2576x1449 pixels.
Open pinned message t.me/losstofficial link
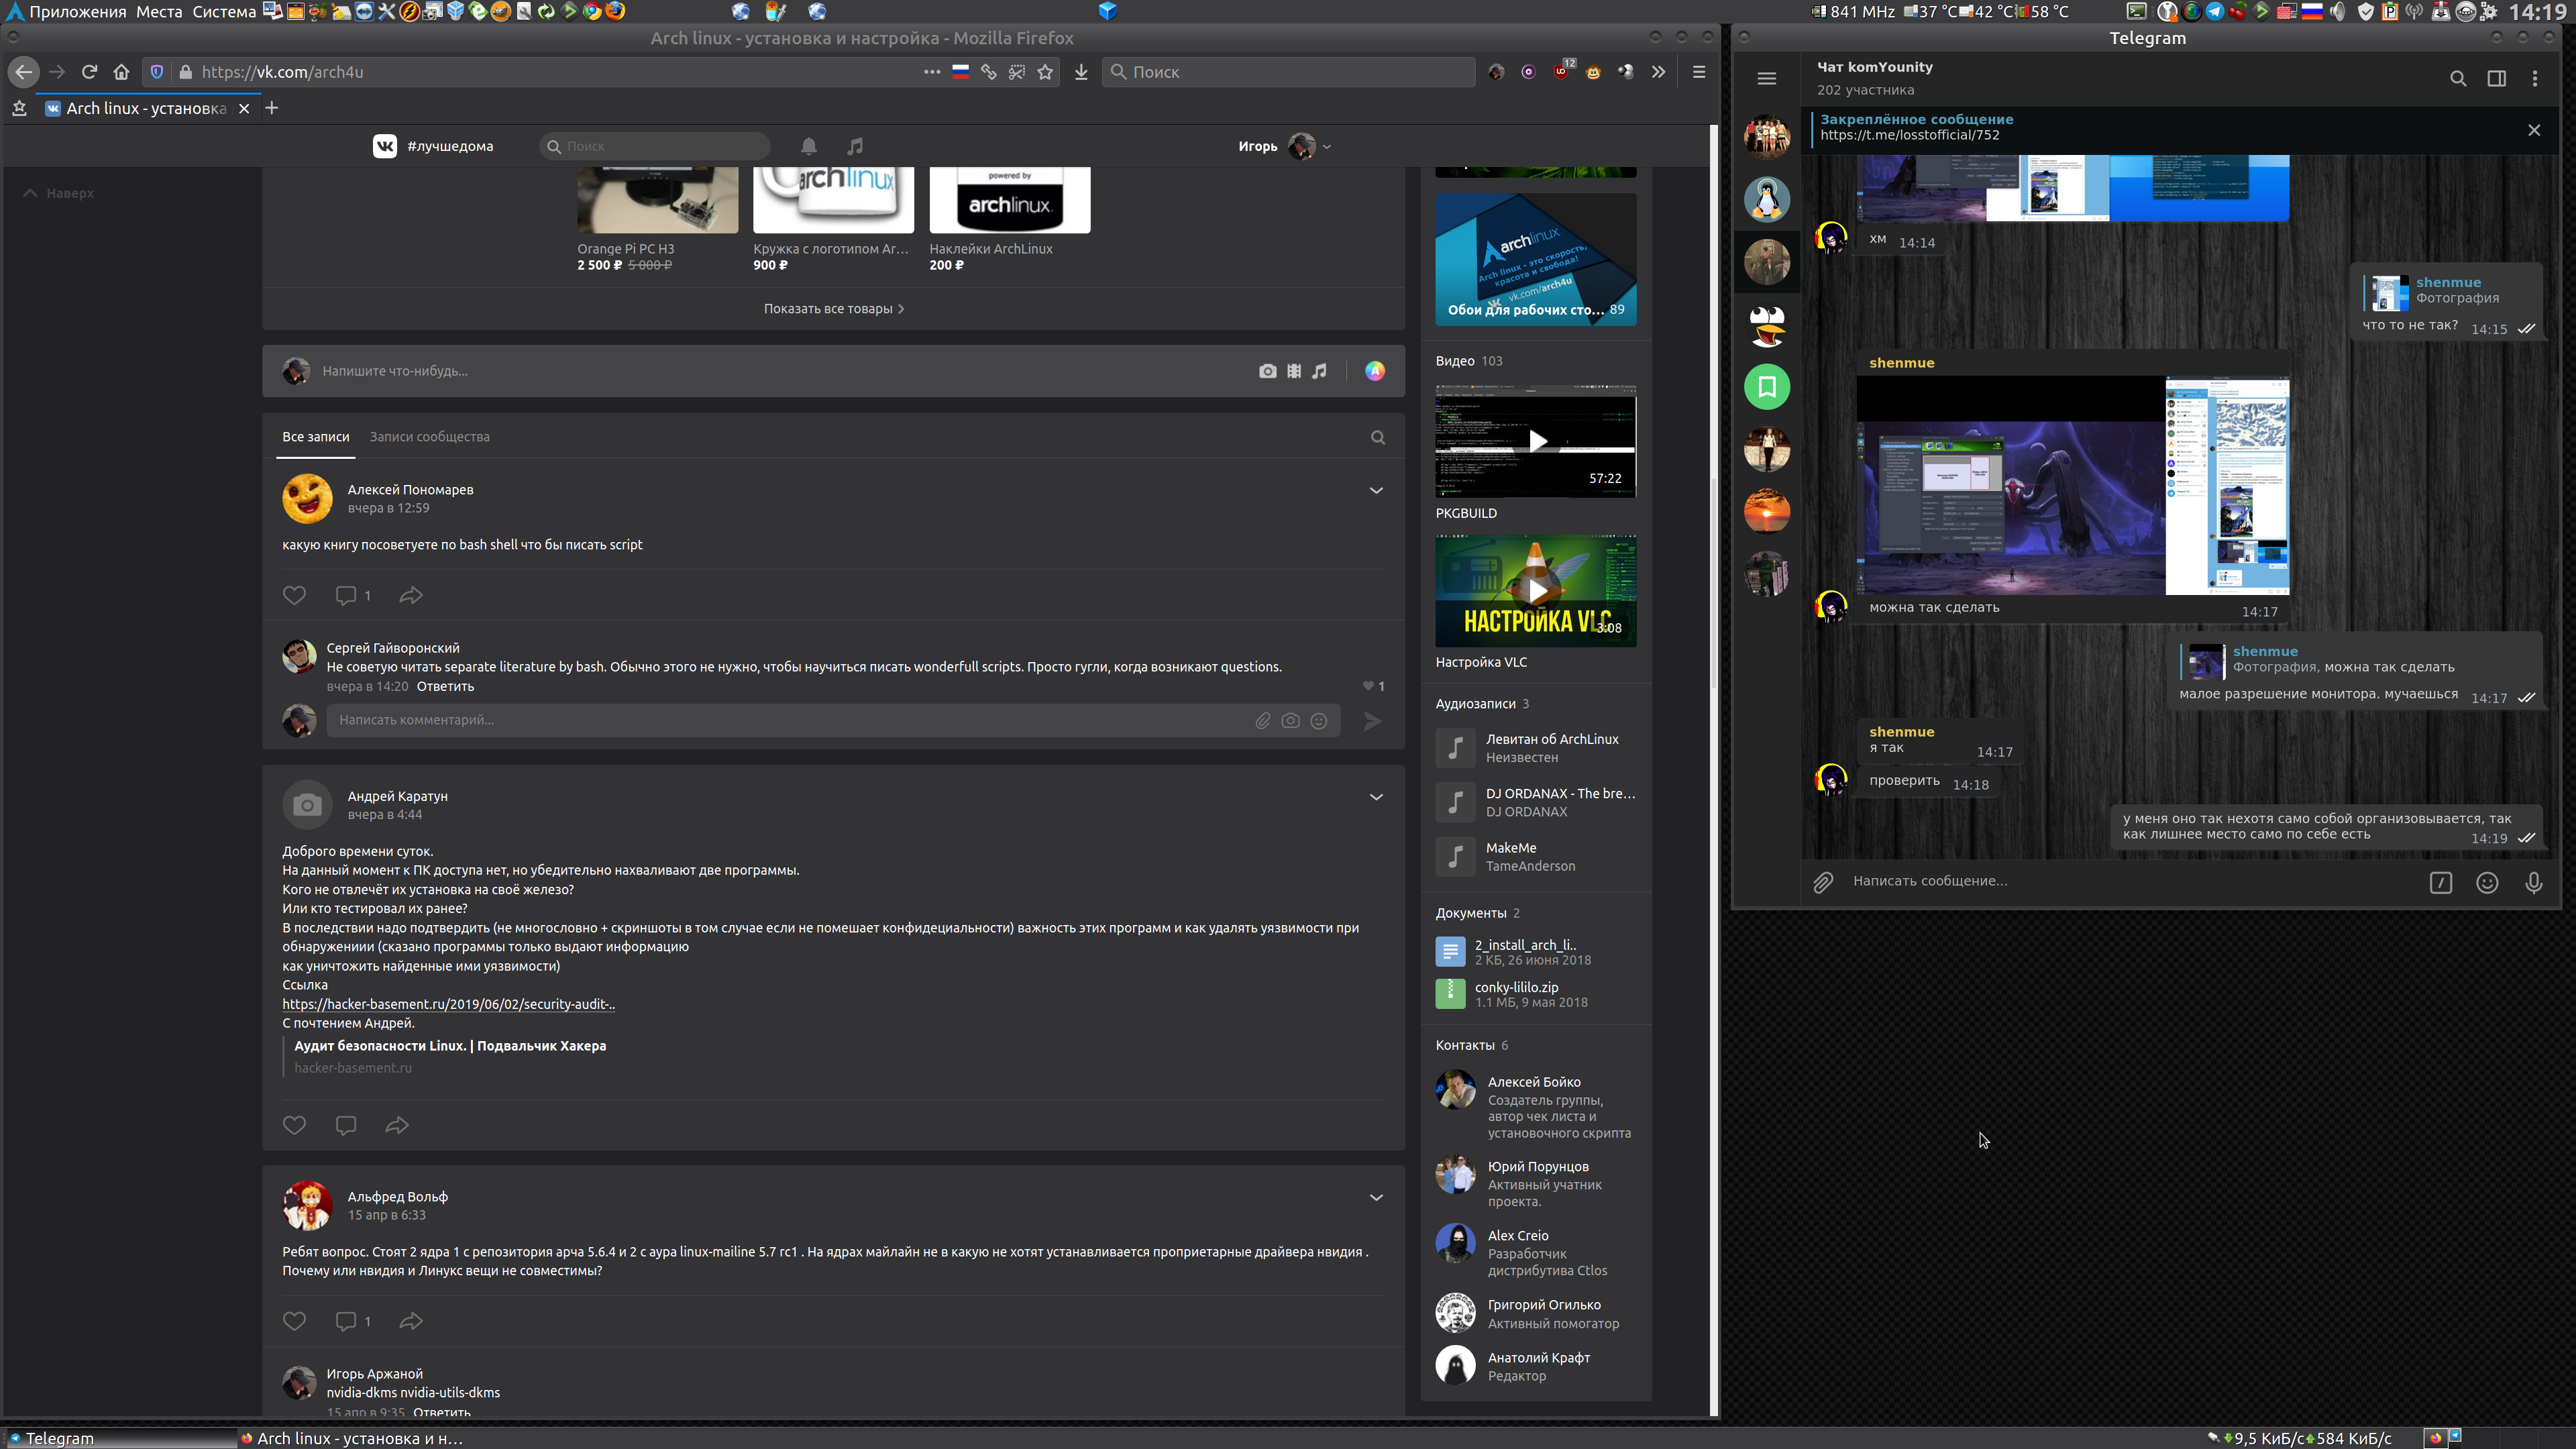coord(1909,135)
